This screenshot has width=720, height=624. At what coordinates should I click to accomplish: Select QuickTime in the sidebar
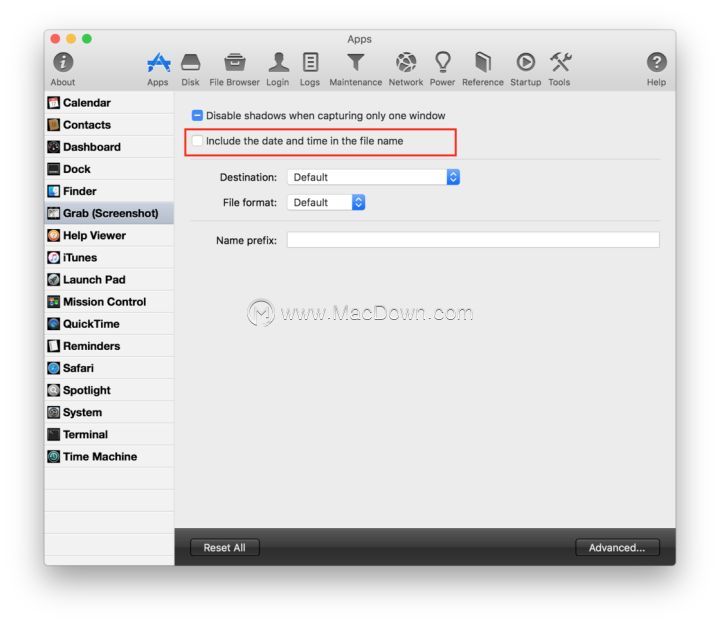(x=109, y=324)
